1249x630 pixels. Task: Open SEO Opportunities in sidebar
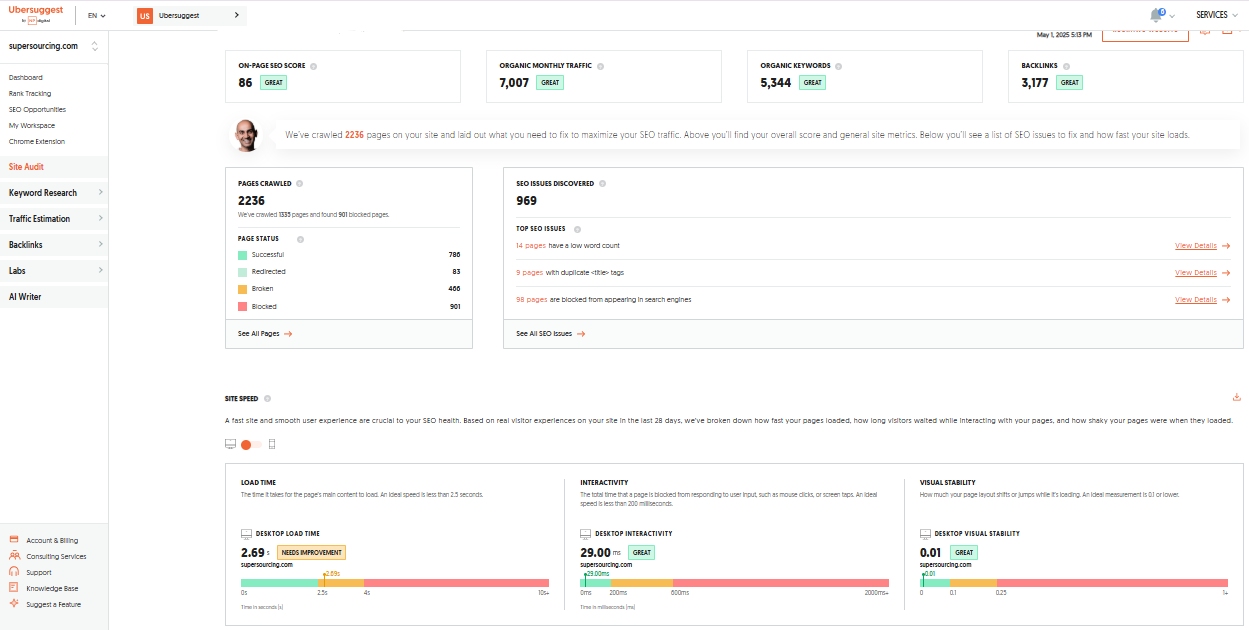coord(37,109)
